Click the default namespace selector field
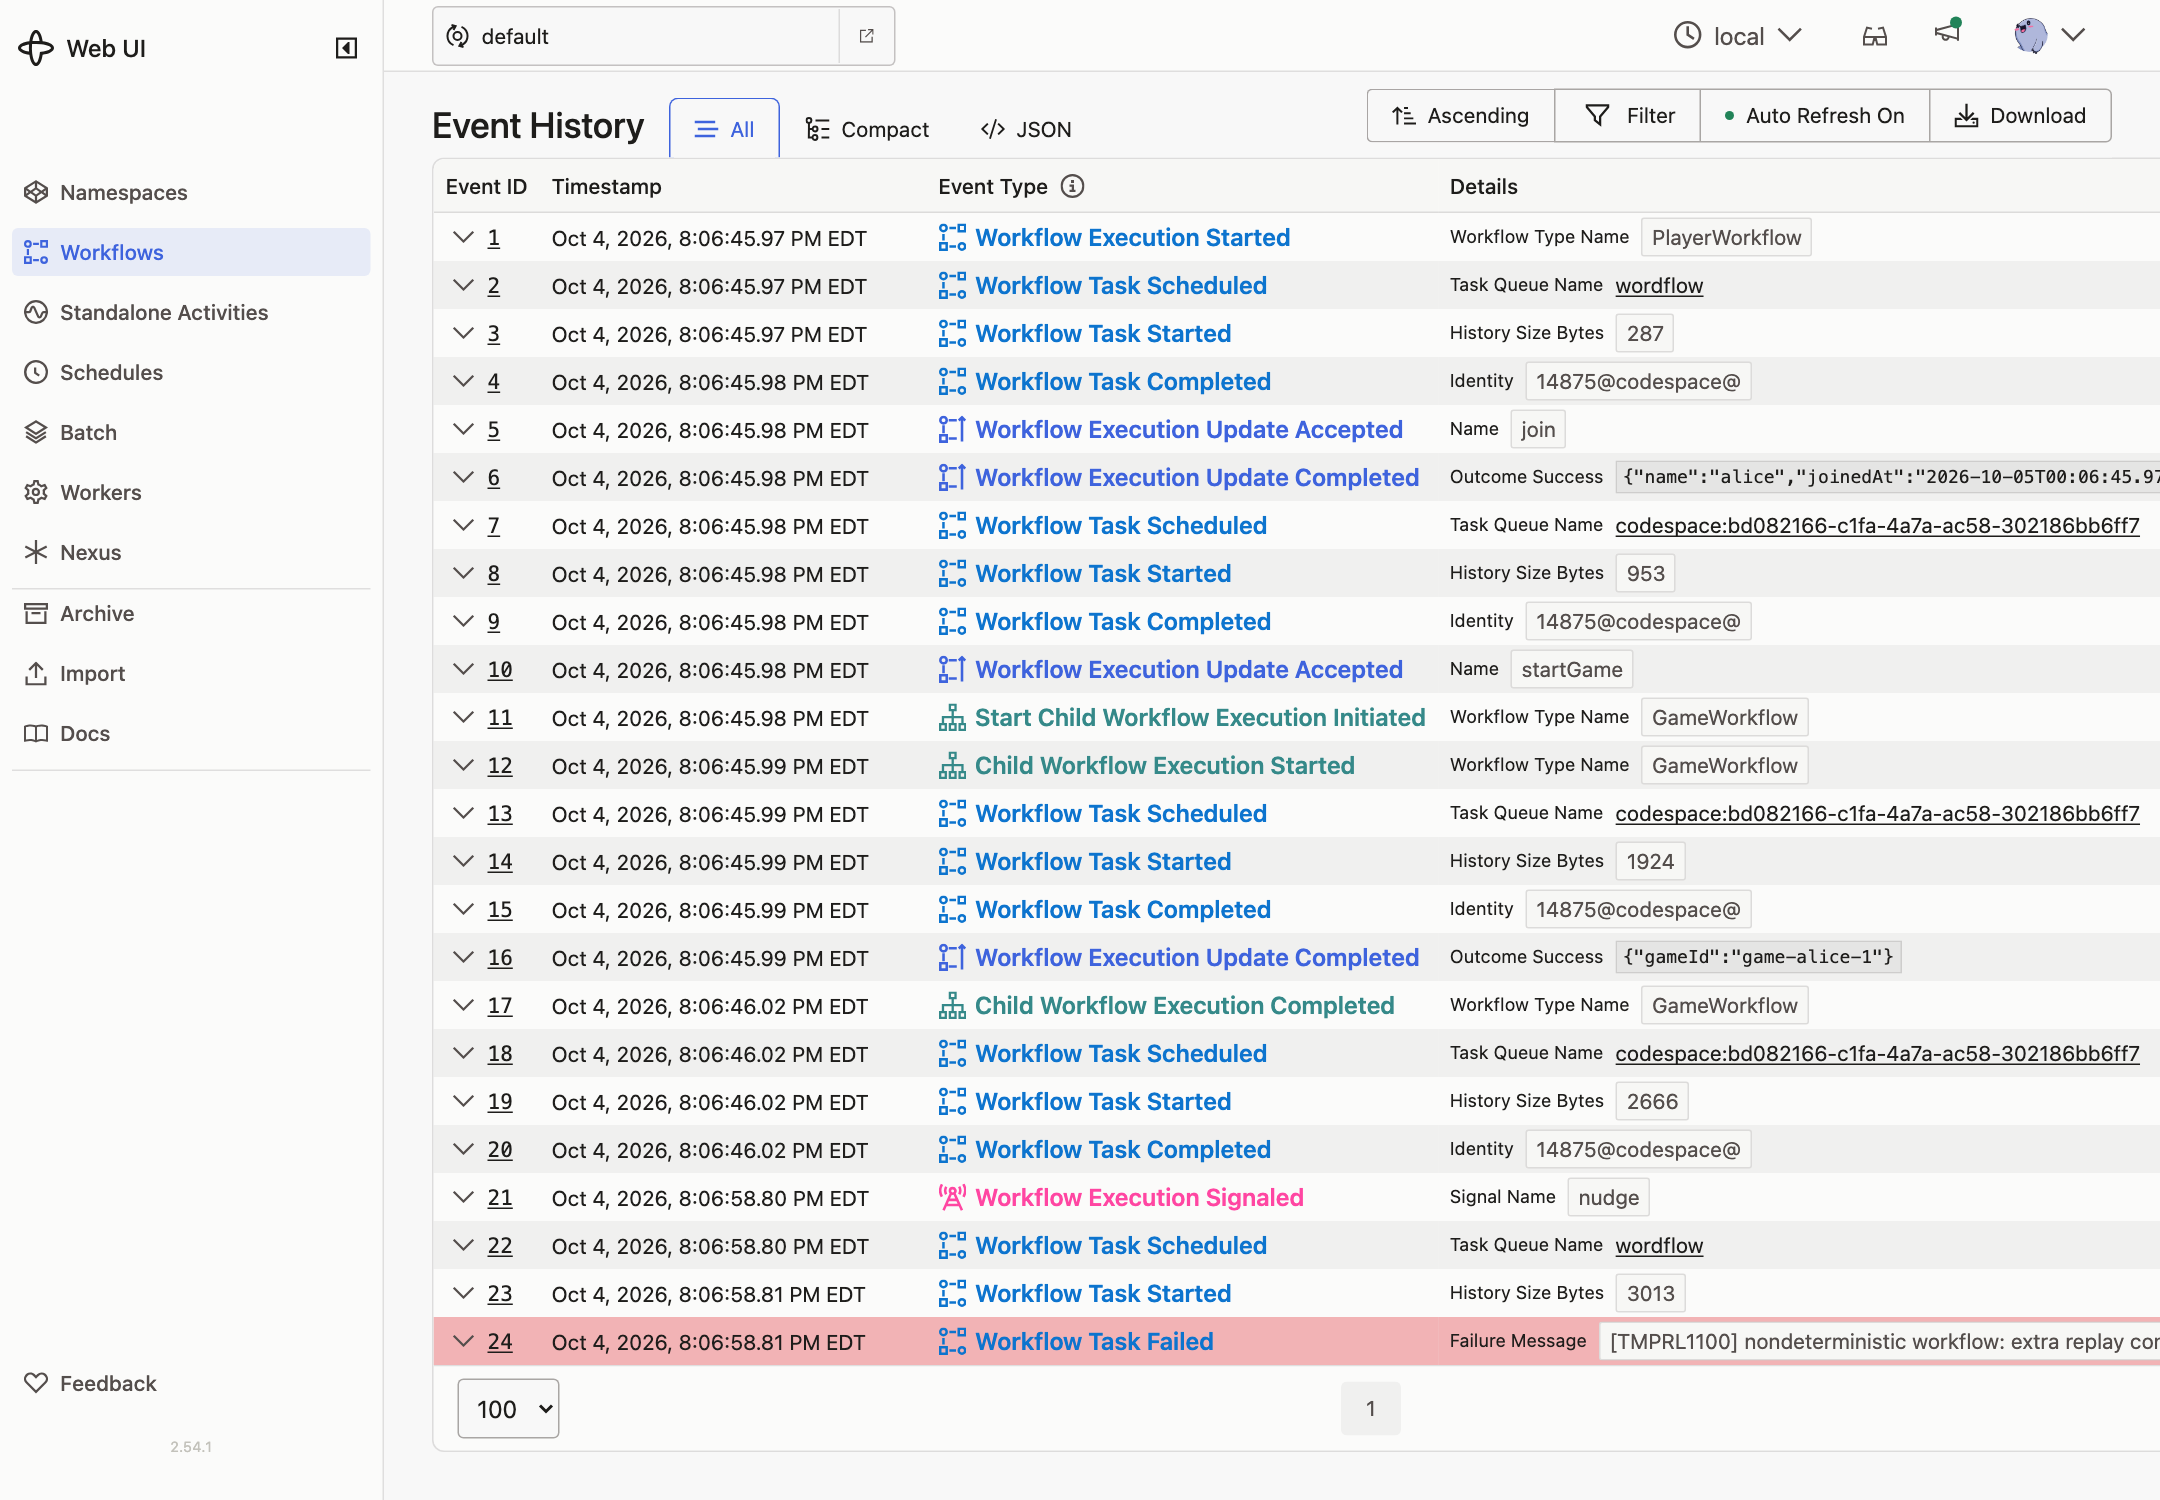2160x1500 pixels. point(636,36)
